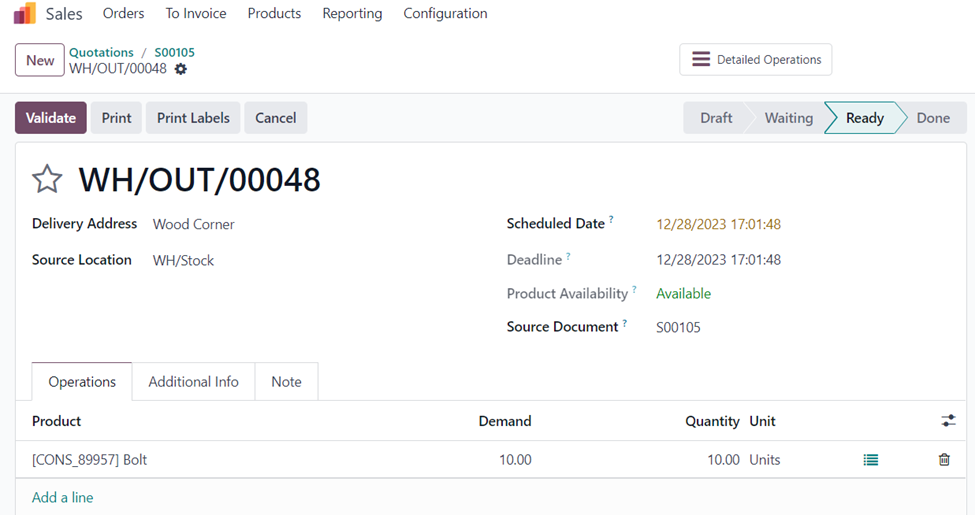Mark record as favorite with star icon
This screenshot has height=515, width=975.
[47, 180]
